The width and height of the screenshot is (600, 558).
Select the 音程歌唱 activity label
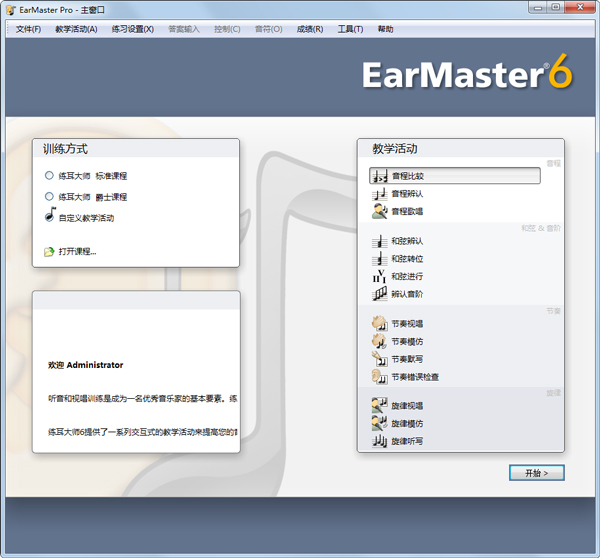point(407,211)
